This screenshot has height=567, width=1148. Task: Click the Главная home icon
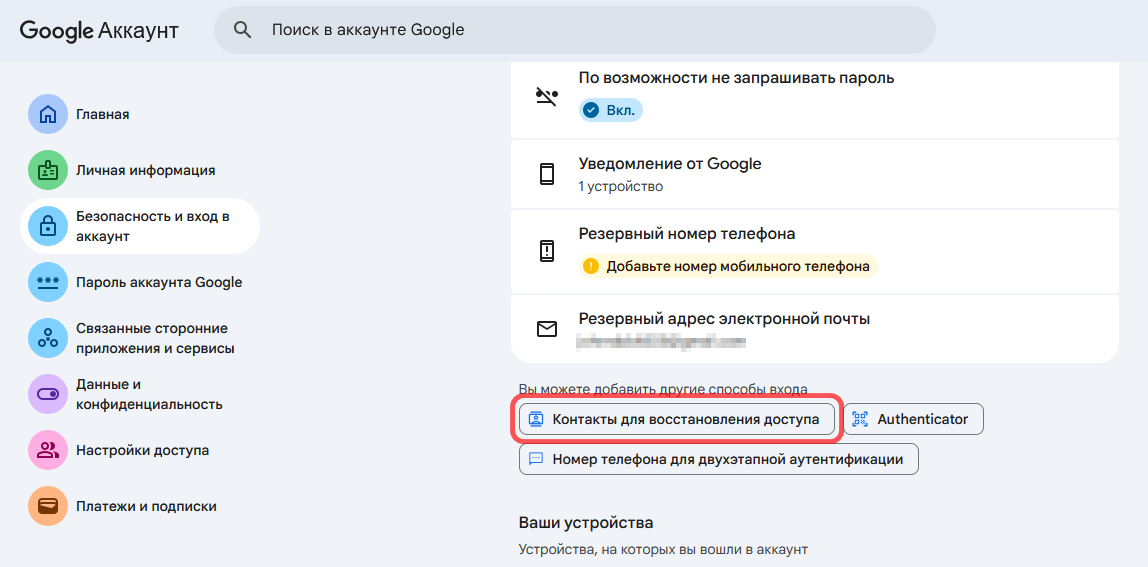pos(47,115)
